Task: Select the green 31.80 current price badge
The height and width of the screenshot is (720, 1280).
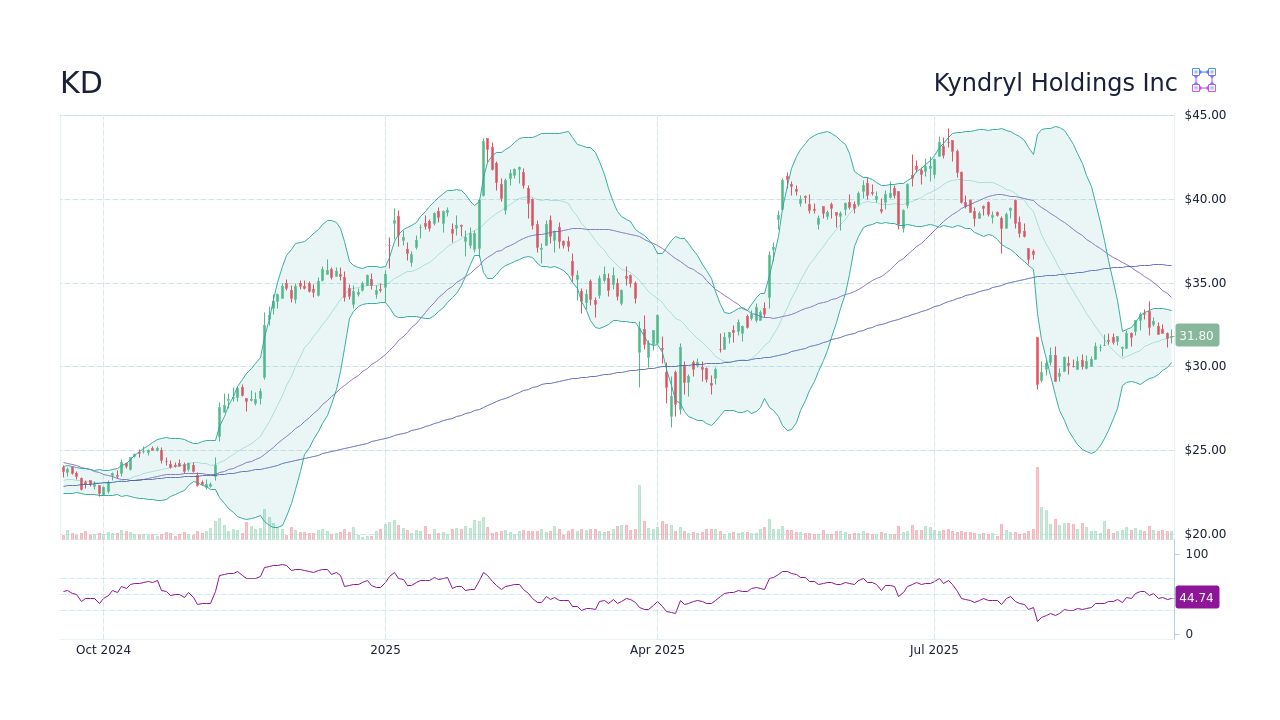Action: pos(1196,335)
